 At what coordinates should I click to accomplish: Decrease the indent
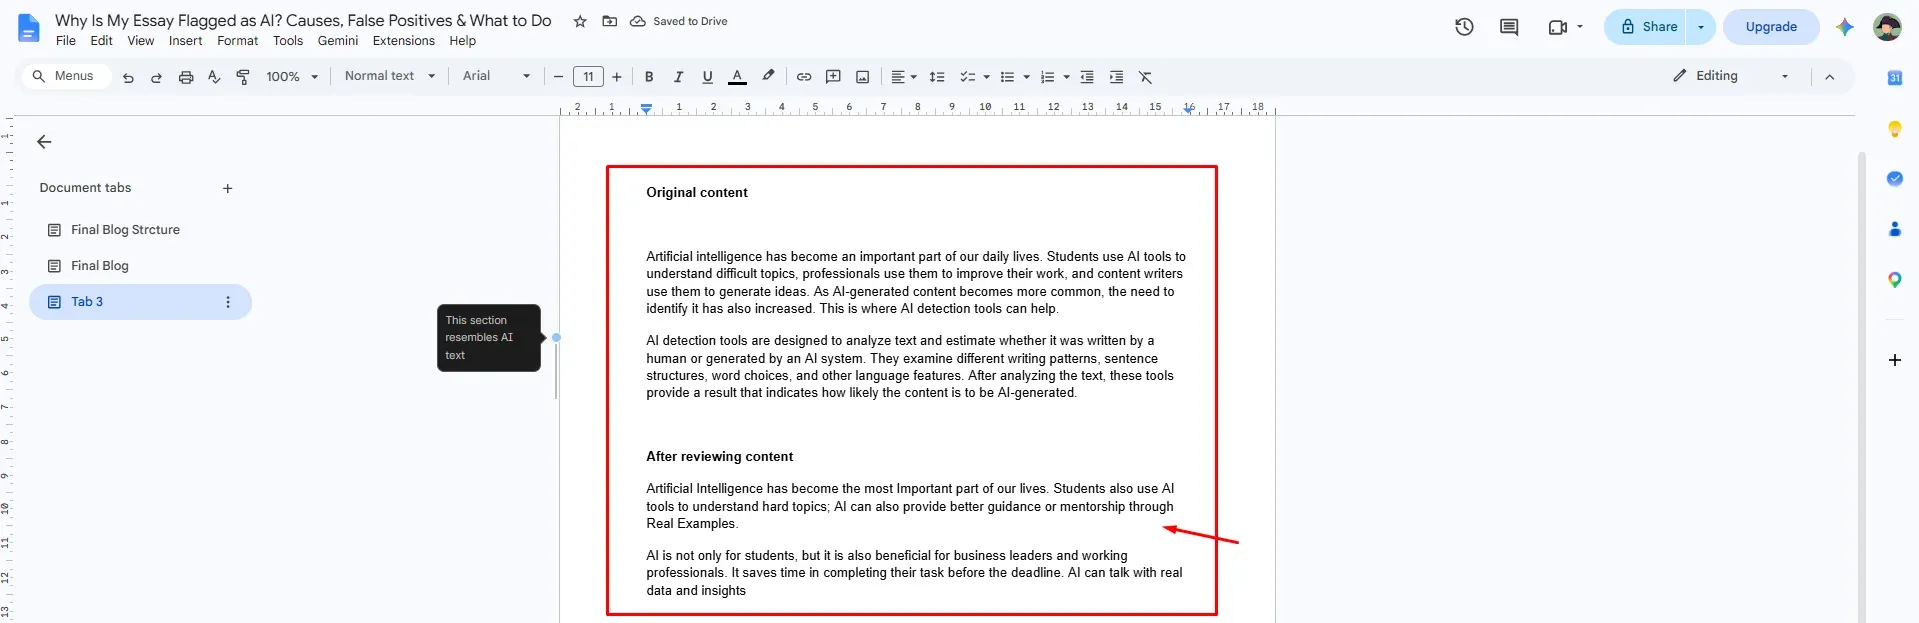coord(1087,77)
